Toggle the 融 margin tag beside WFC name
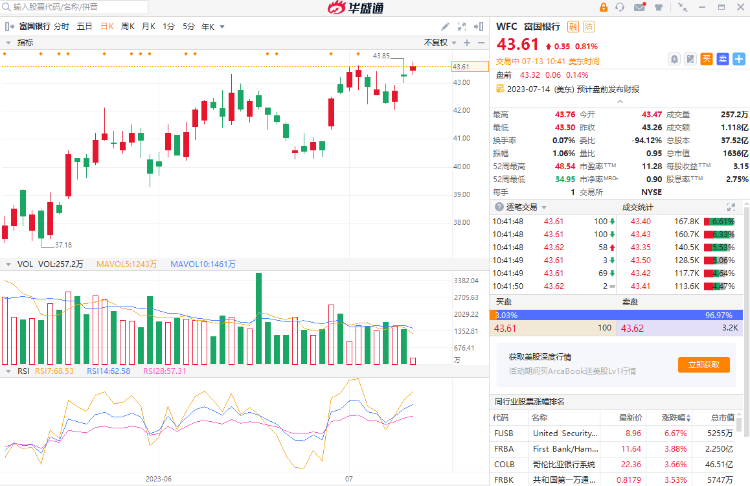 click(572, 26)
